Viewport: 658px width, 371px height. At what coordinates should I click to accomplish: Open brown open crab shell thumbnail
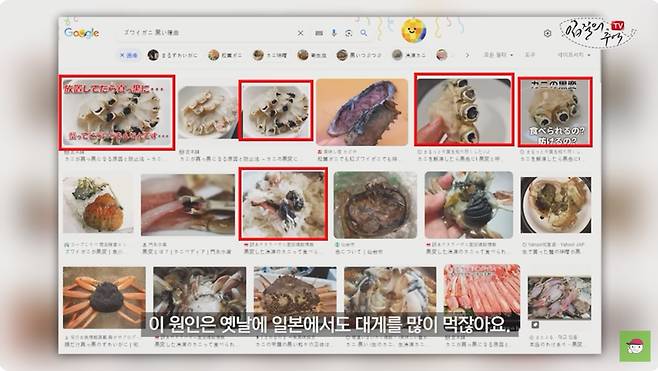point(376,205)
